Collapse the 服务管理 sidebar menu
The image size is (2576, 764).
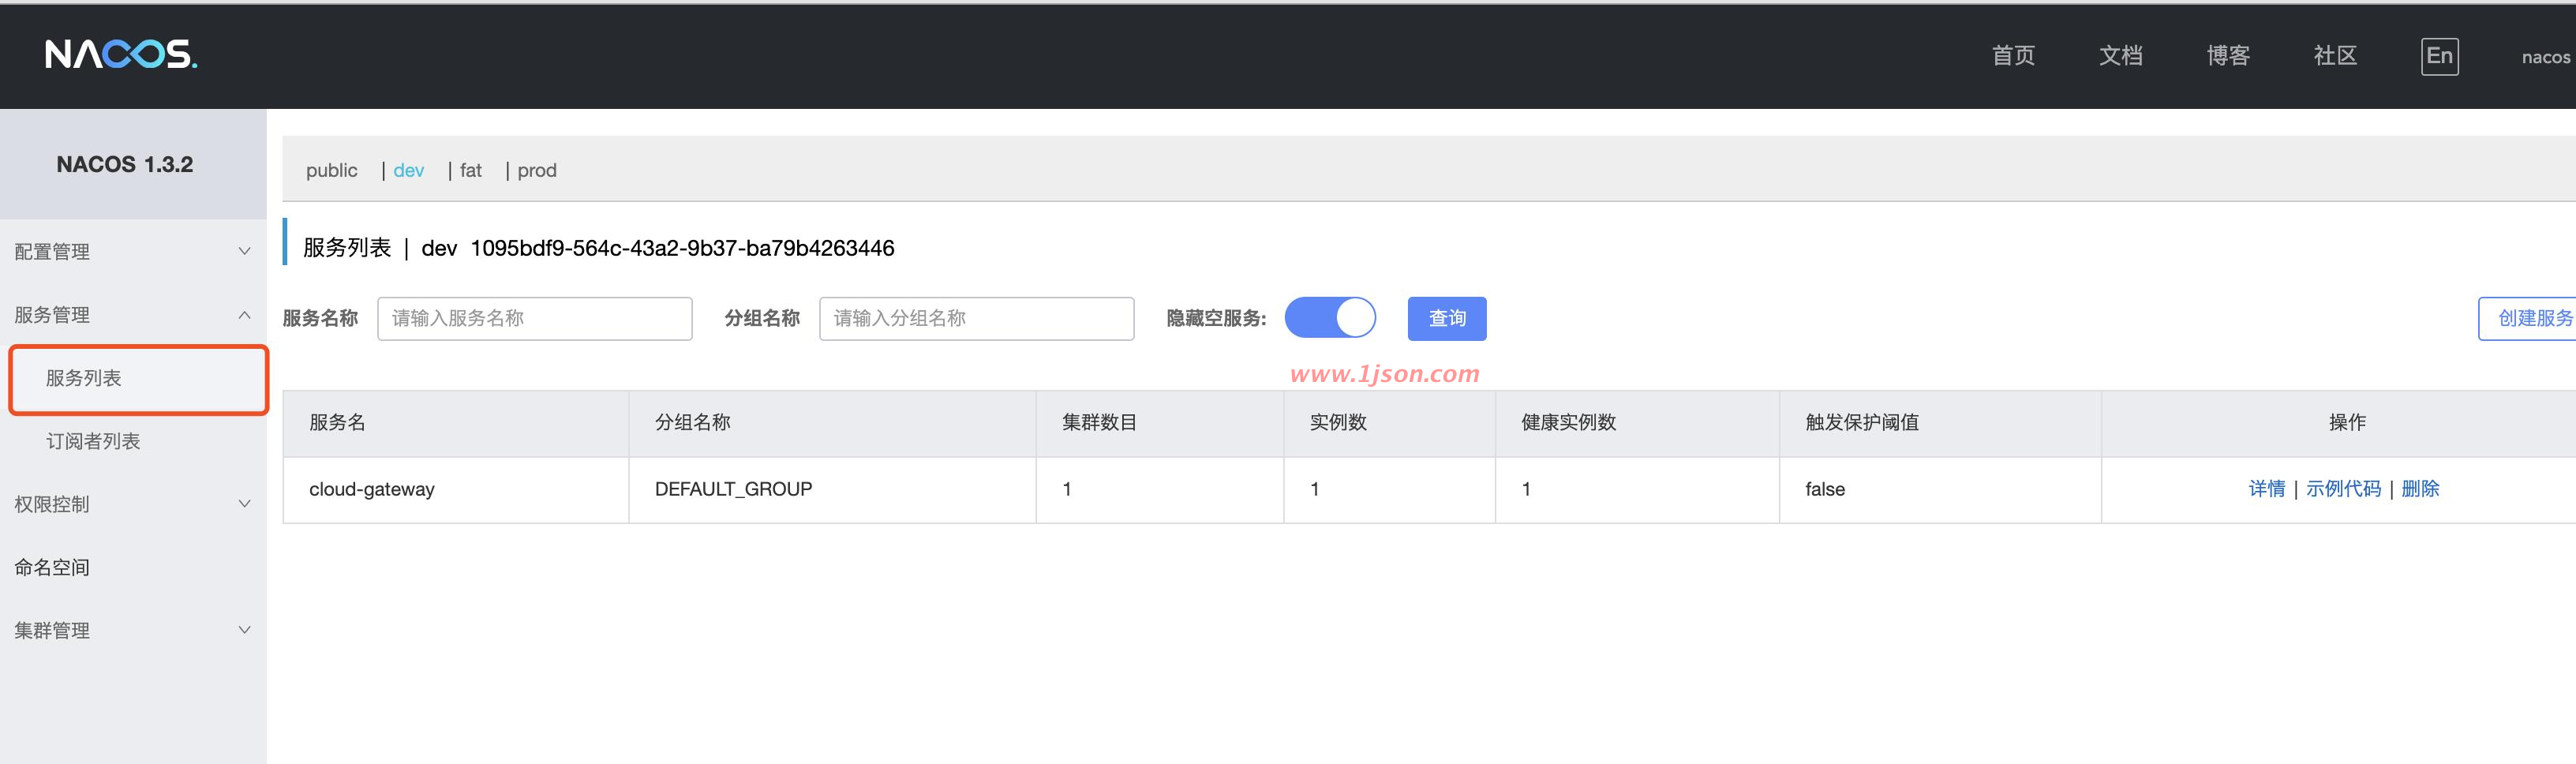coord(132,315)
